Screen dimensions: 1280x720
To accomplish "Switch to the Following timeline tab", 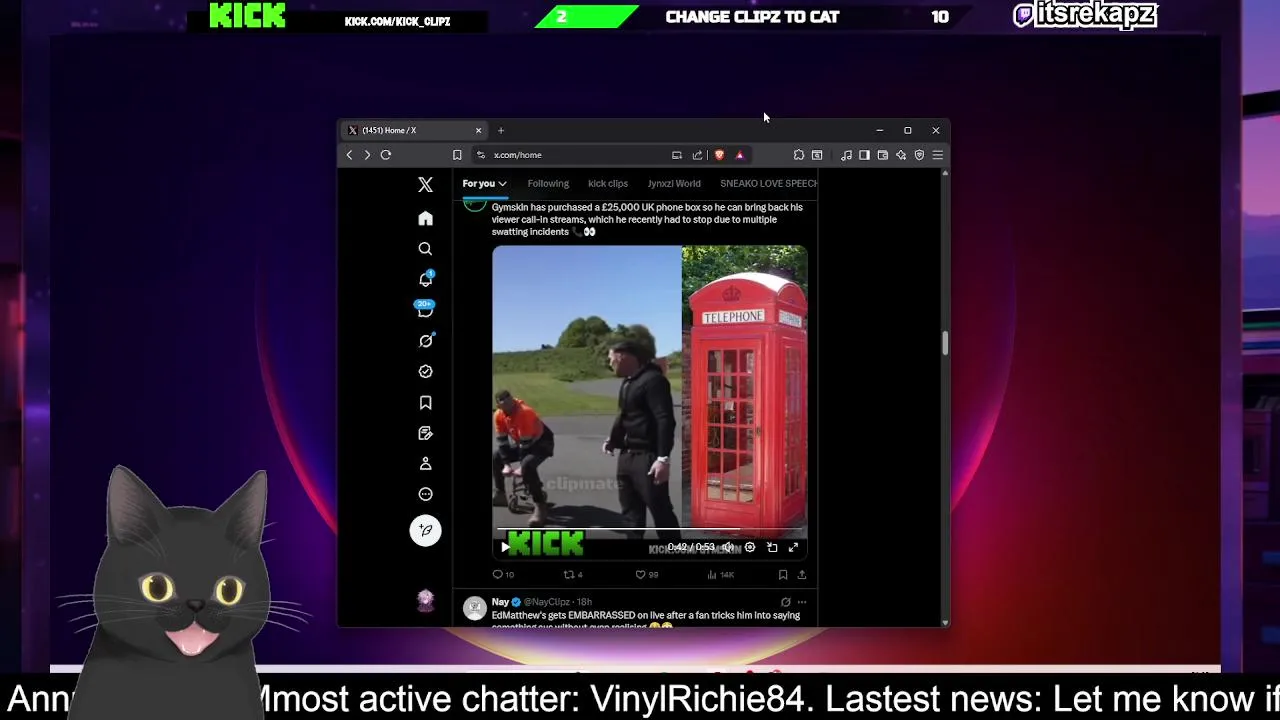I will coord(548,184).
